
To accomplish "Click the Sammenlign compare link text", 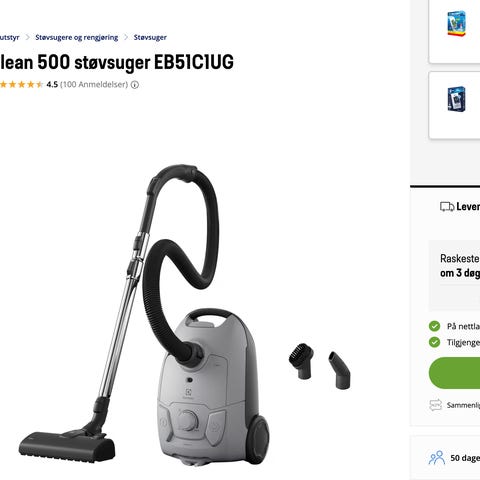I will click(463, 405).
